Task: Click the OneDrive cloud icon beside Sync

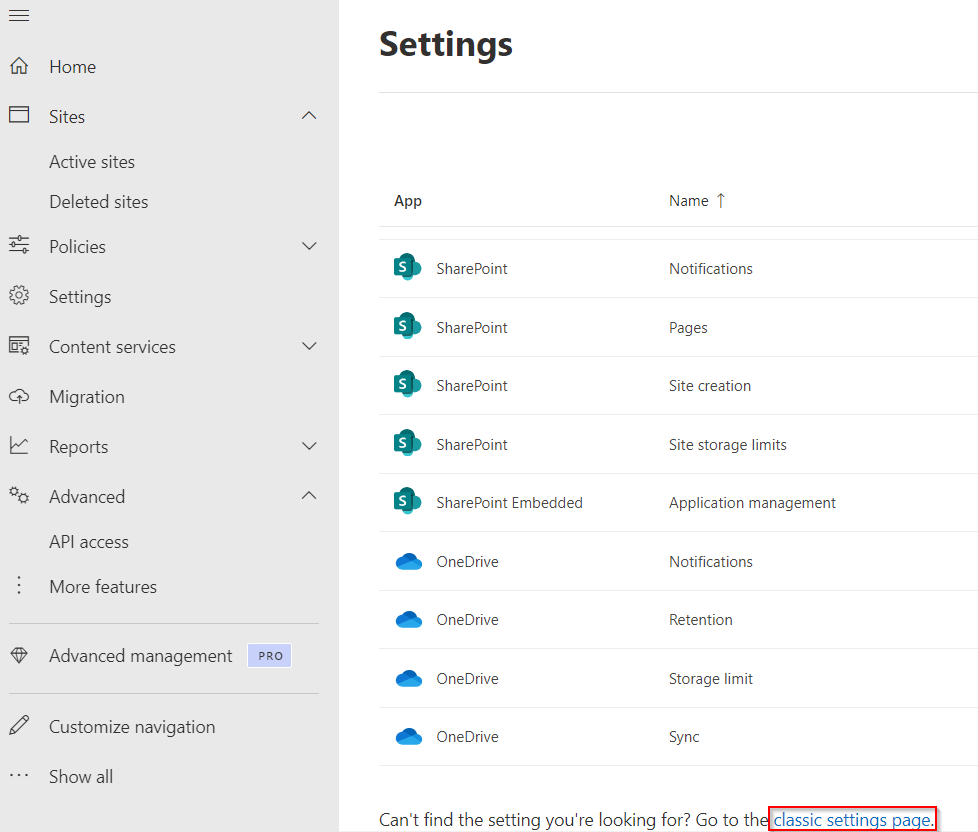Action: [x=408, y=737]
